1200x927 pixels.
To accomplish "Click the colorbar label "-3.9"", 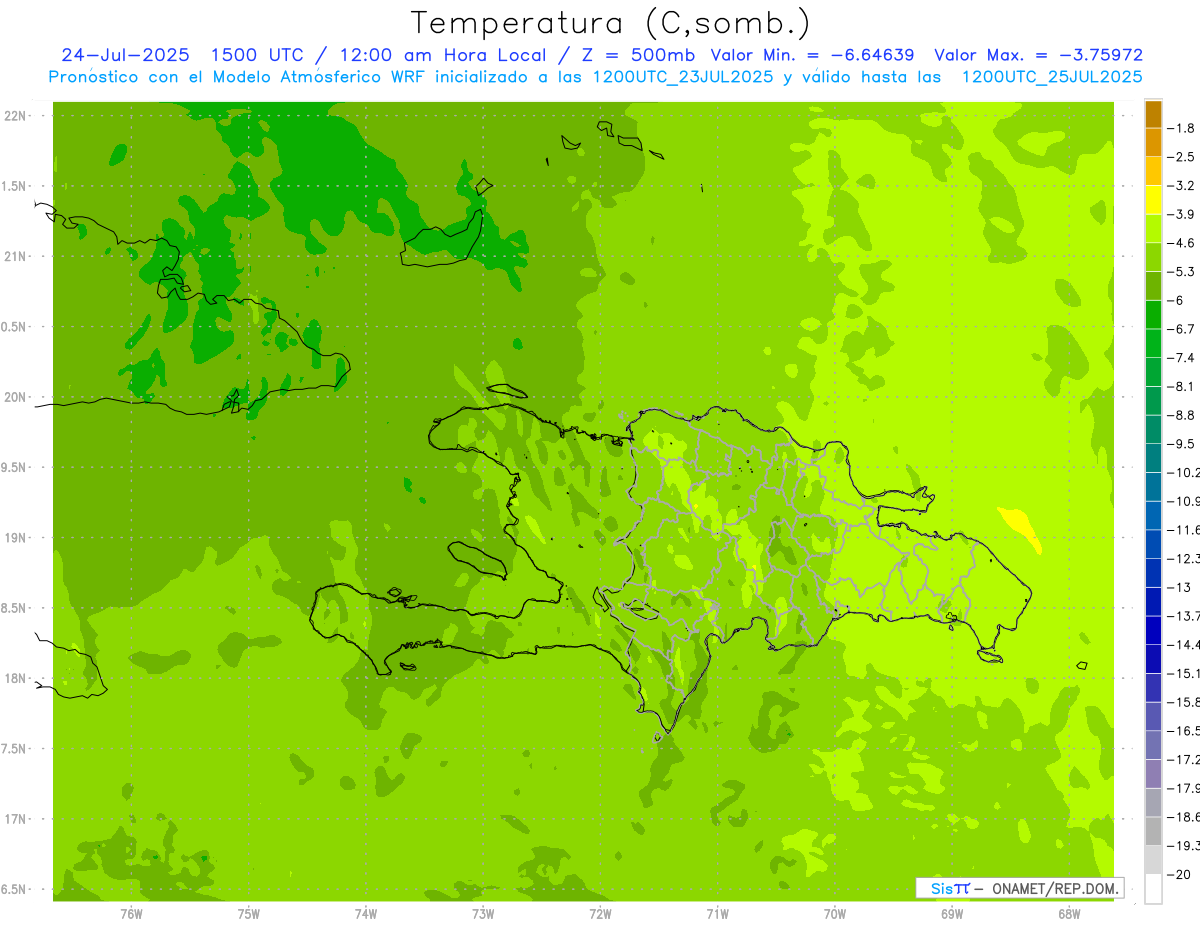I will pos(1181,214).
